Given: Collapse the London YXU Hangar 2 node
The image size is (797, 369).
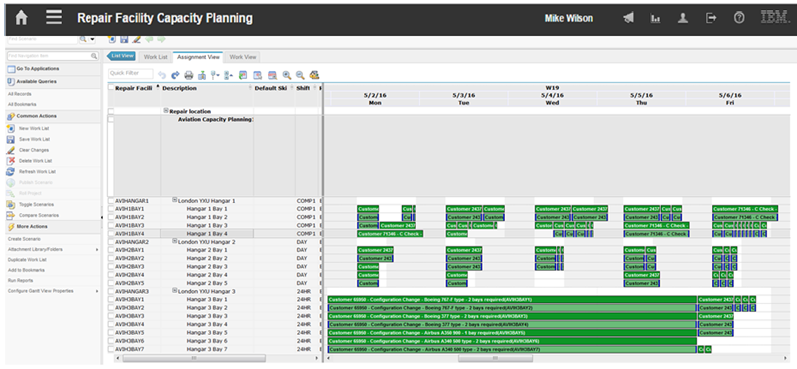Looking at the screenshot, I should [175, 241].
